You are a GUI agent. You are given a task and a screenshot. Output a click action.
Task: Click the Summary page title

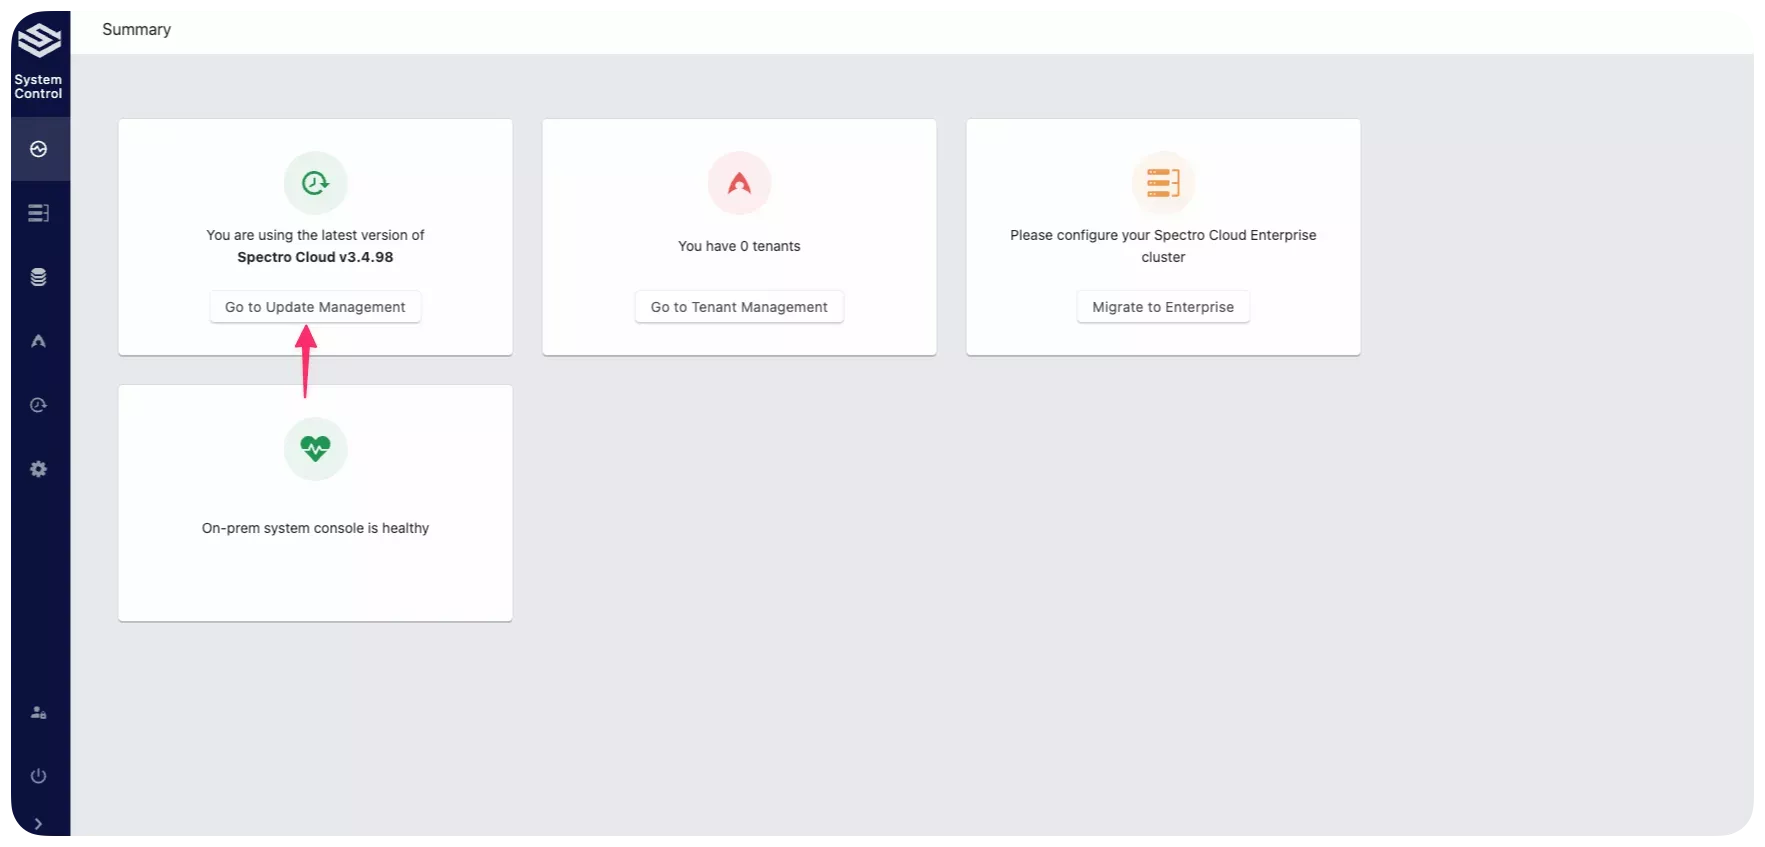pyautogui.click(x=137, y=30)
